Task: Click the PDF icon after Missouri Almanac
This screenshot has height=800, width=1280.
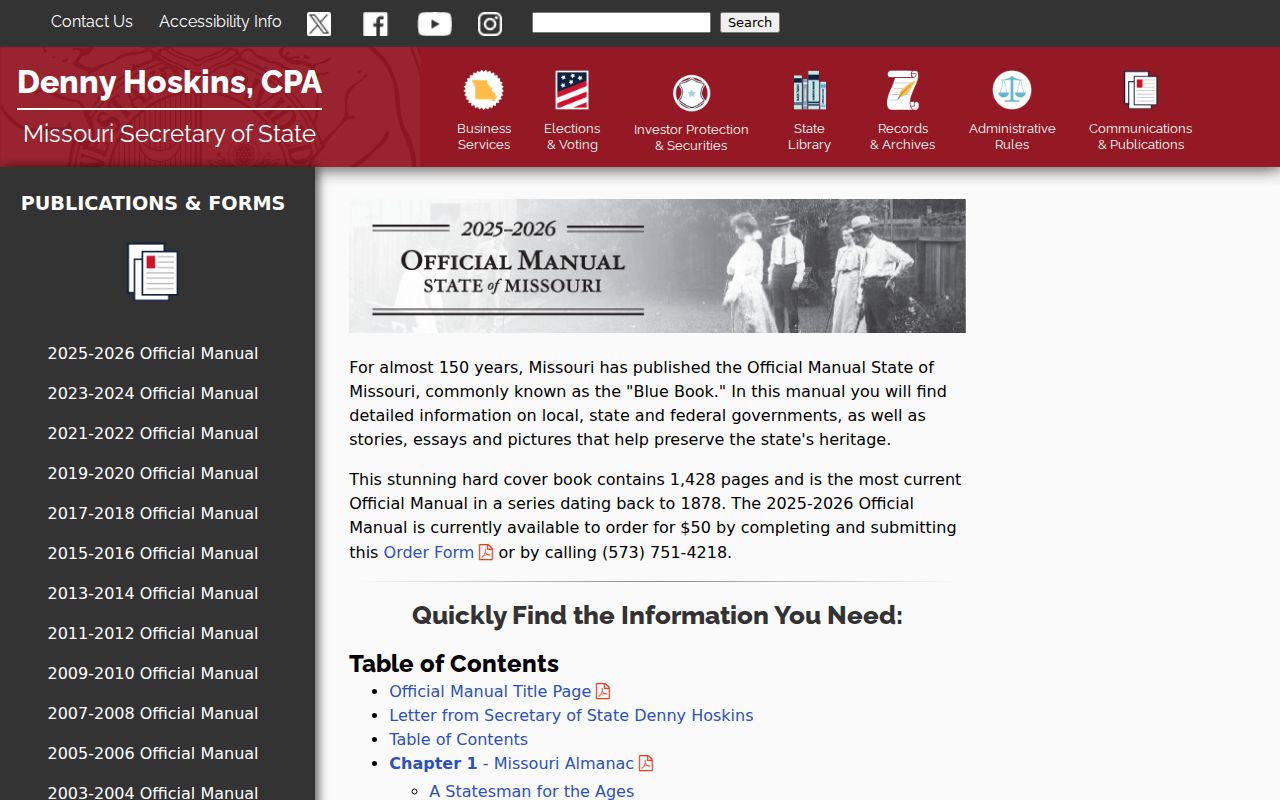Action: [x=646, y=763]
